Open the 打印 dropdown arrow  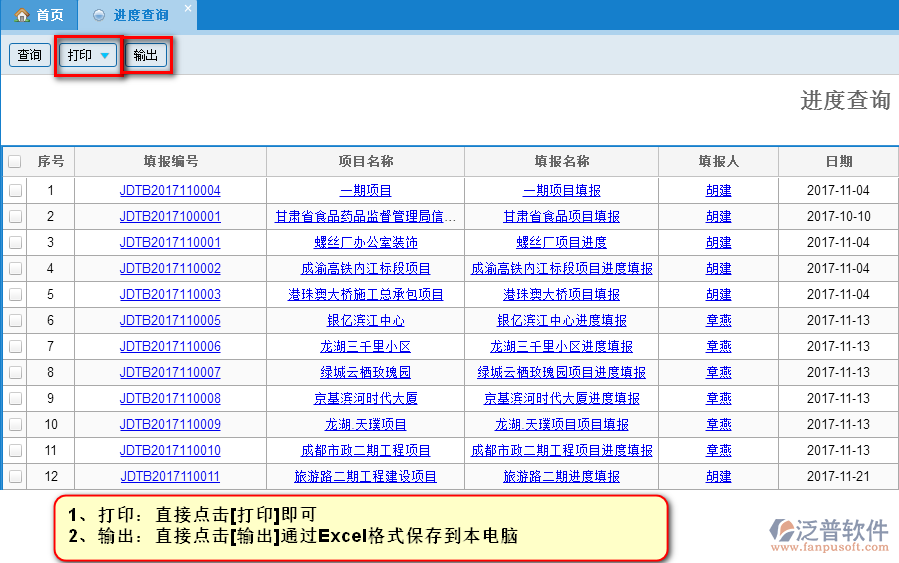click(105, 56)
